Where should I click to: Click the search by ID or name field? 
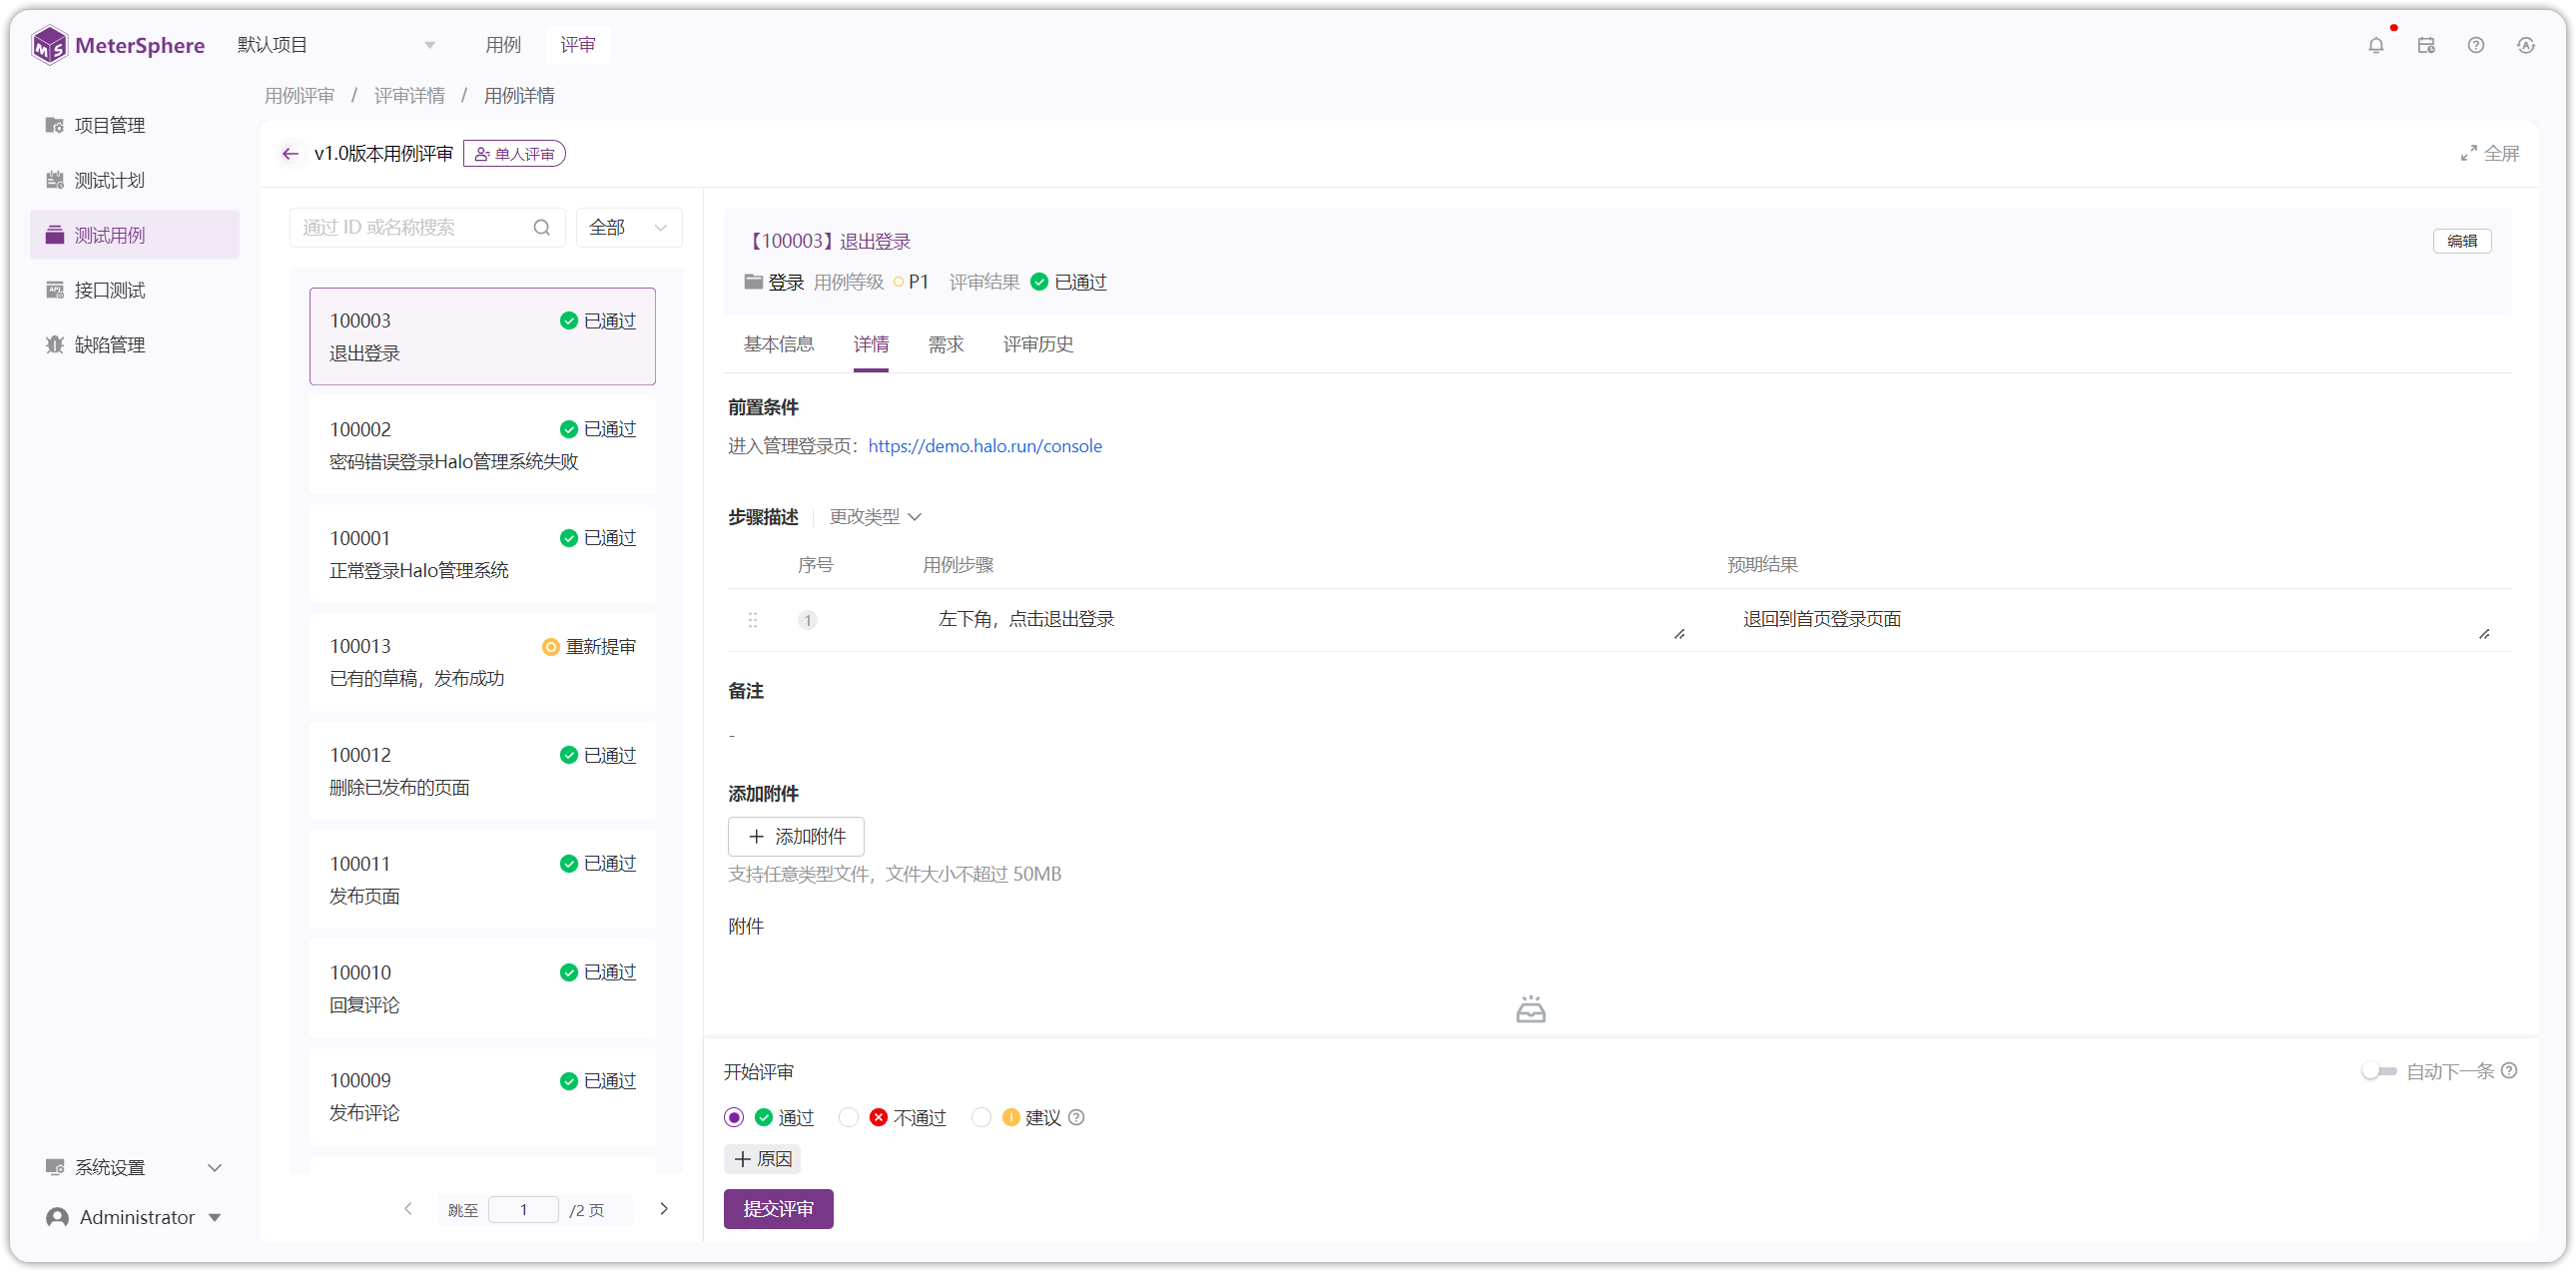(427, 227)
